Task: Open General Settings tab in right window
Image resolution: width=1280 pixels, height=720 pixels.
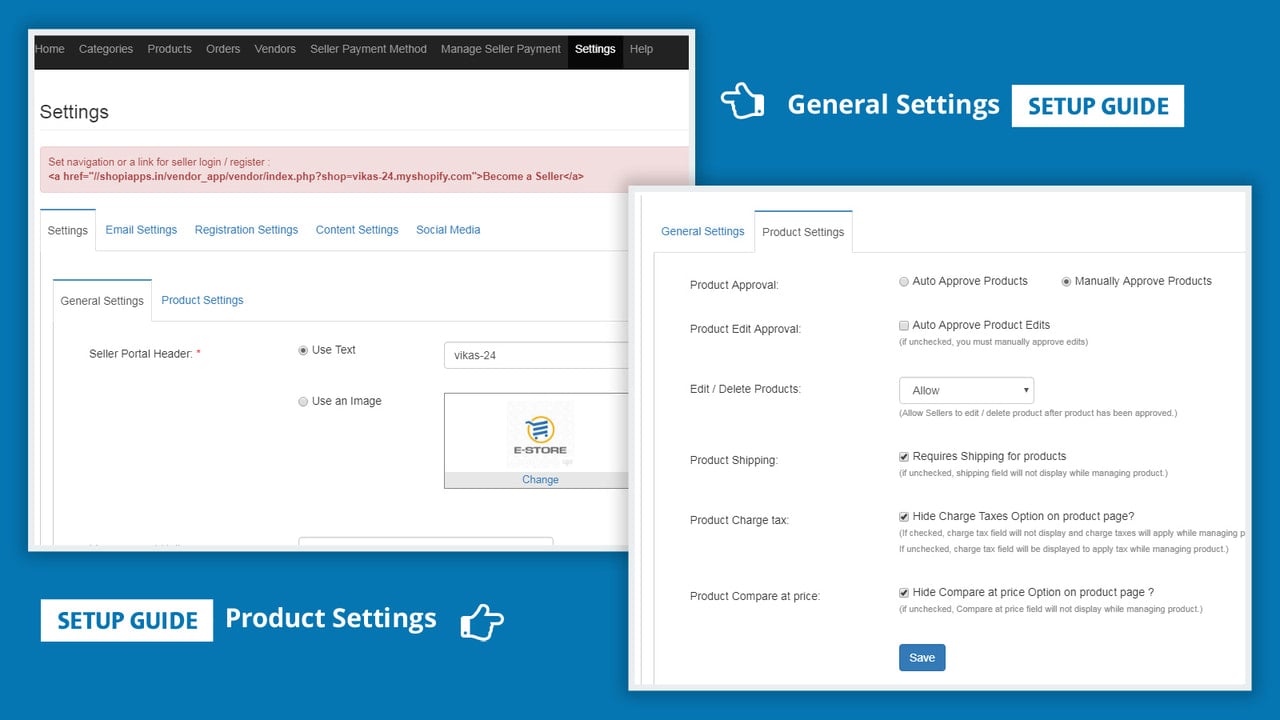Action: (x=703, y=231)
